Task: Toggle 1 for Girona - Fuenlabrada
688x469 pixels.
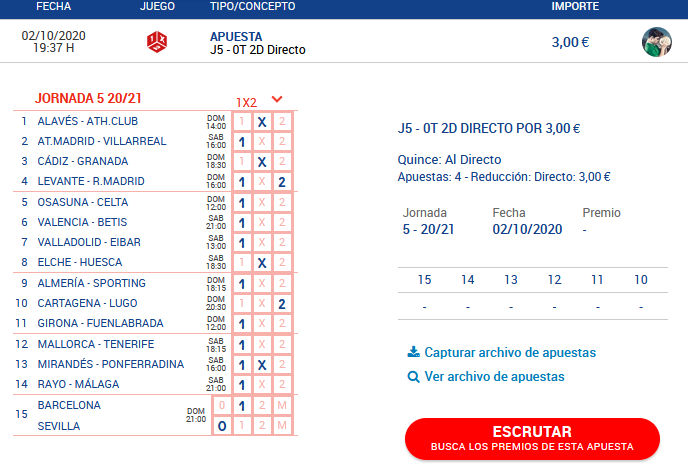Action: (242, 324)
